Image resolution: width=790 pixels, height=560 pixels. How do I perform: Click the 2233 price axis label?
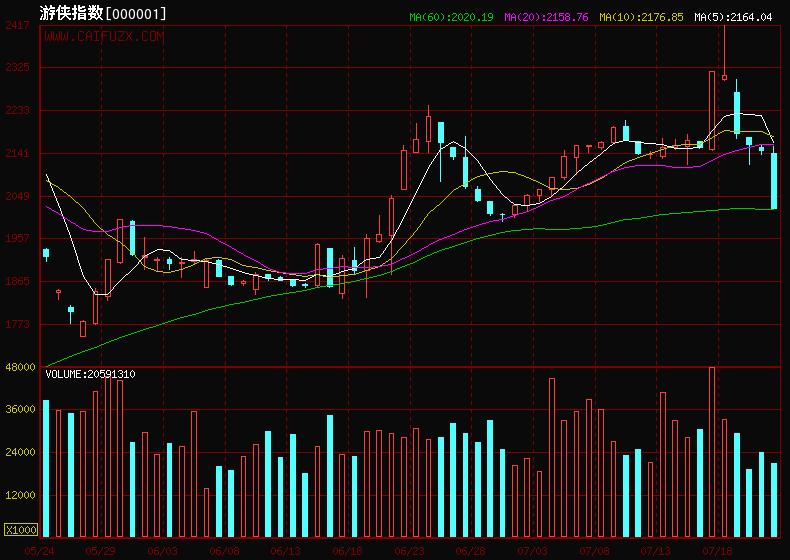tap(17, 110)
